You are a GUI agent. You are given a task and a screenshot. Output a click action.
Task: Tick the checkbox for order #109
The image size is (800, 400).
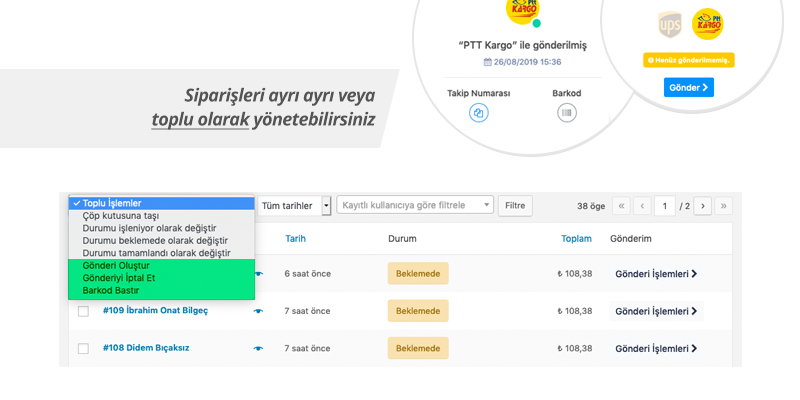pos(83,311)
